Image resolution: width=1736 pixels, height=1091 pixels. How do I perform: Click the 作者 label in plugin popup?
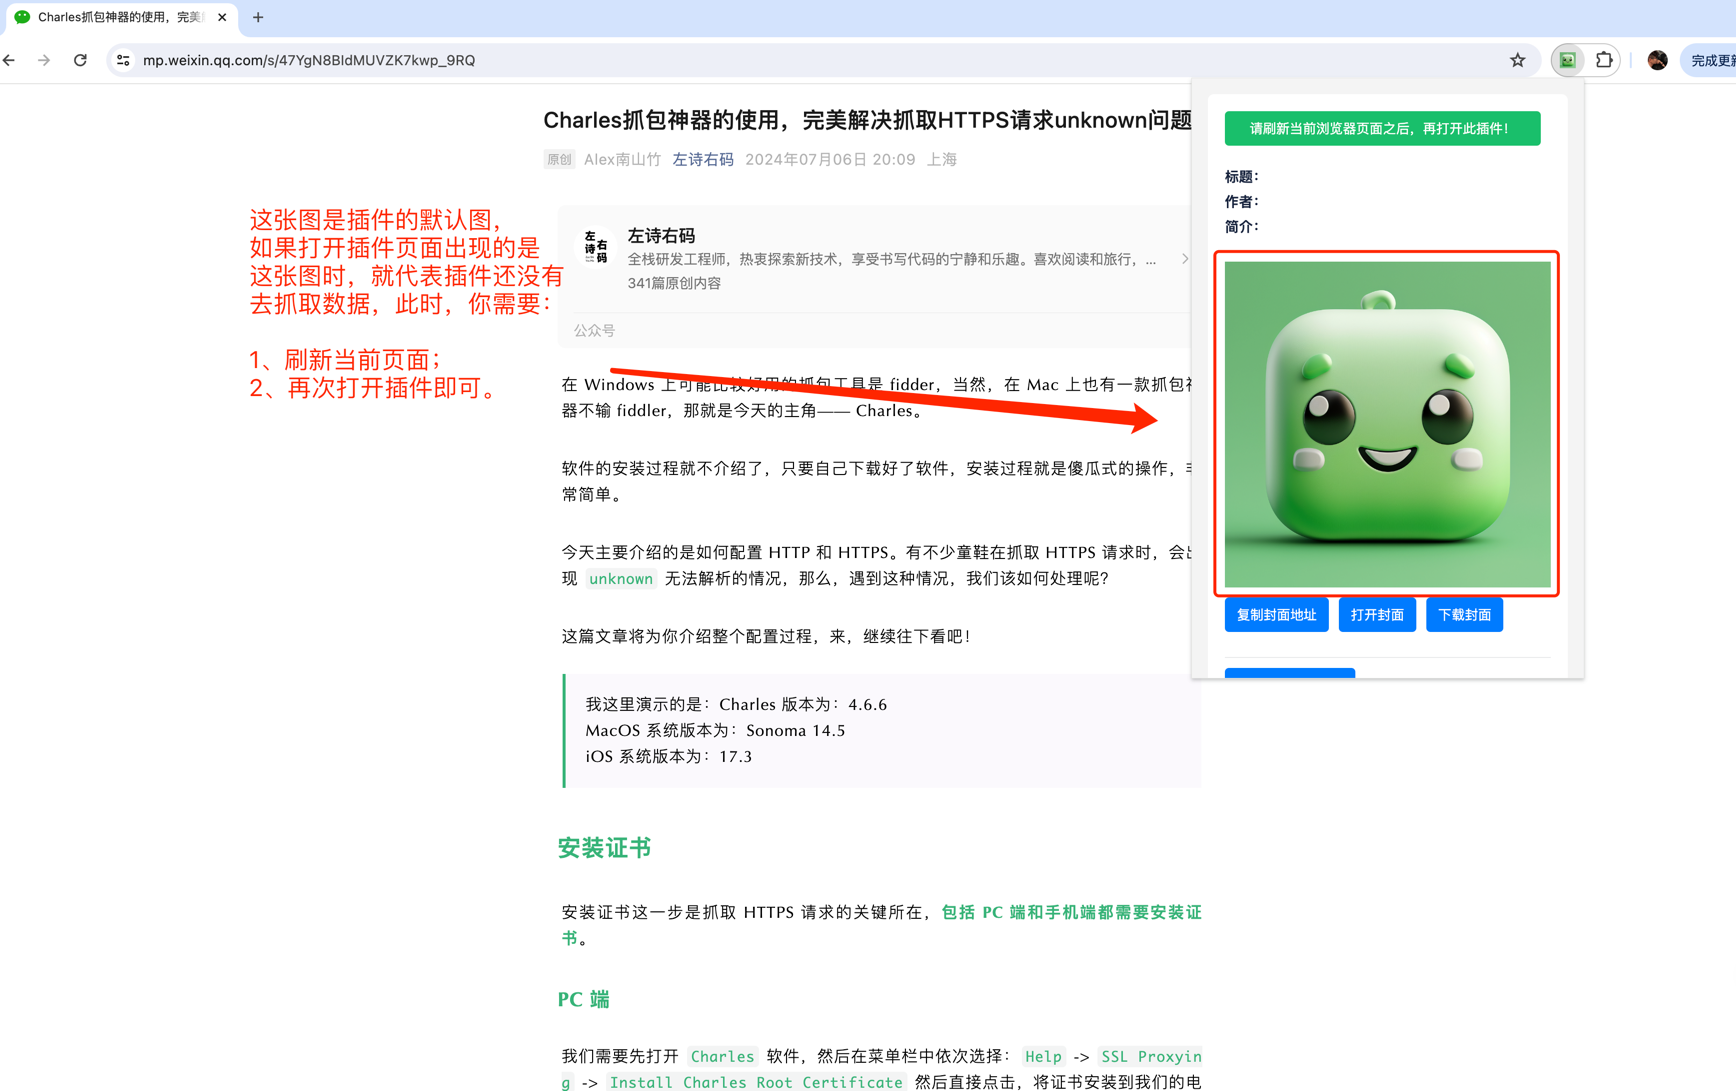click(x=1241, y=201)
